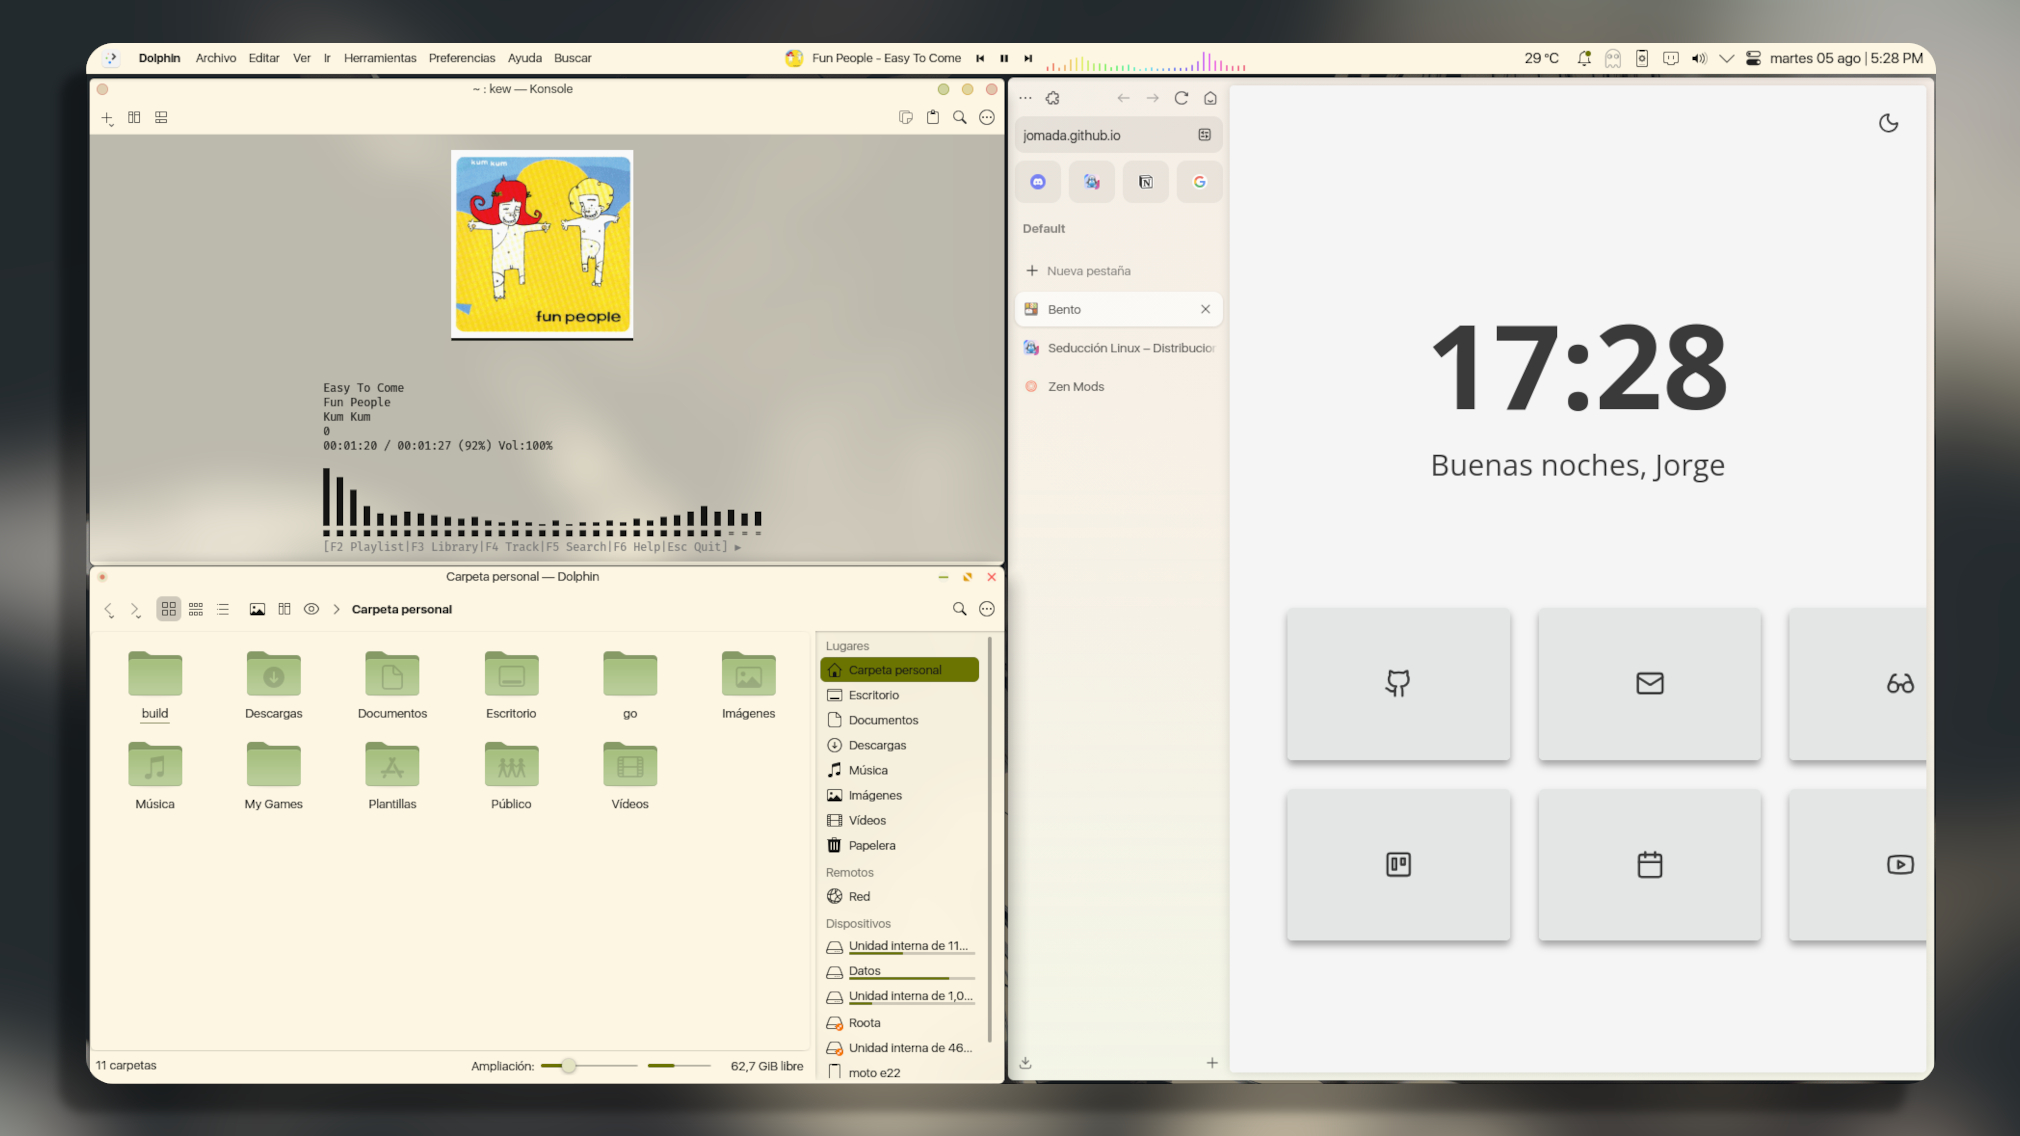The image size is (2020, 1136).
Task: Open Red under Remotos
Action: pos(899,896)
